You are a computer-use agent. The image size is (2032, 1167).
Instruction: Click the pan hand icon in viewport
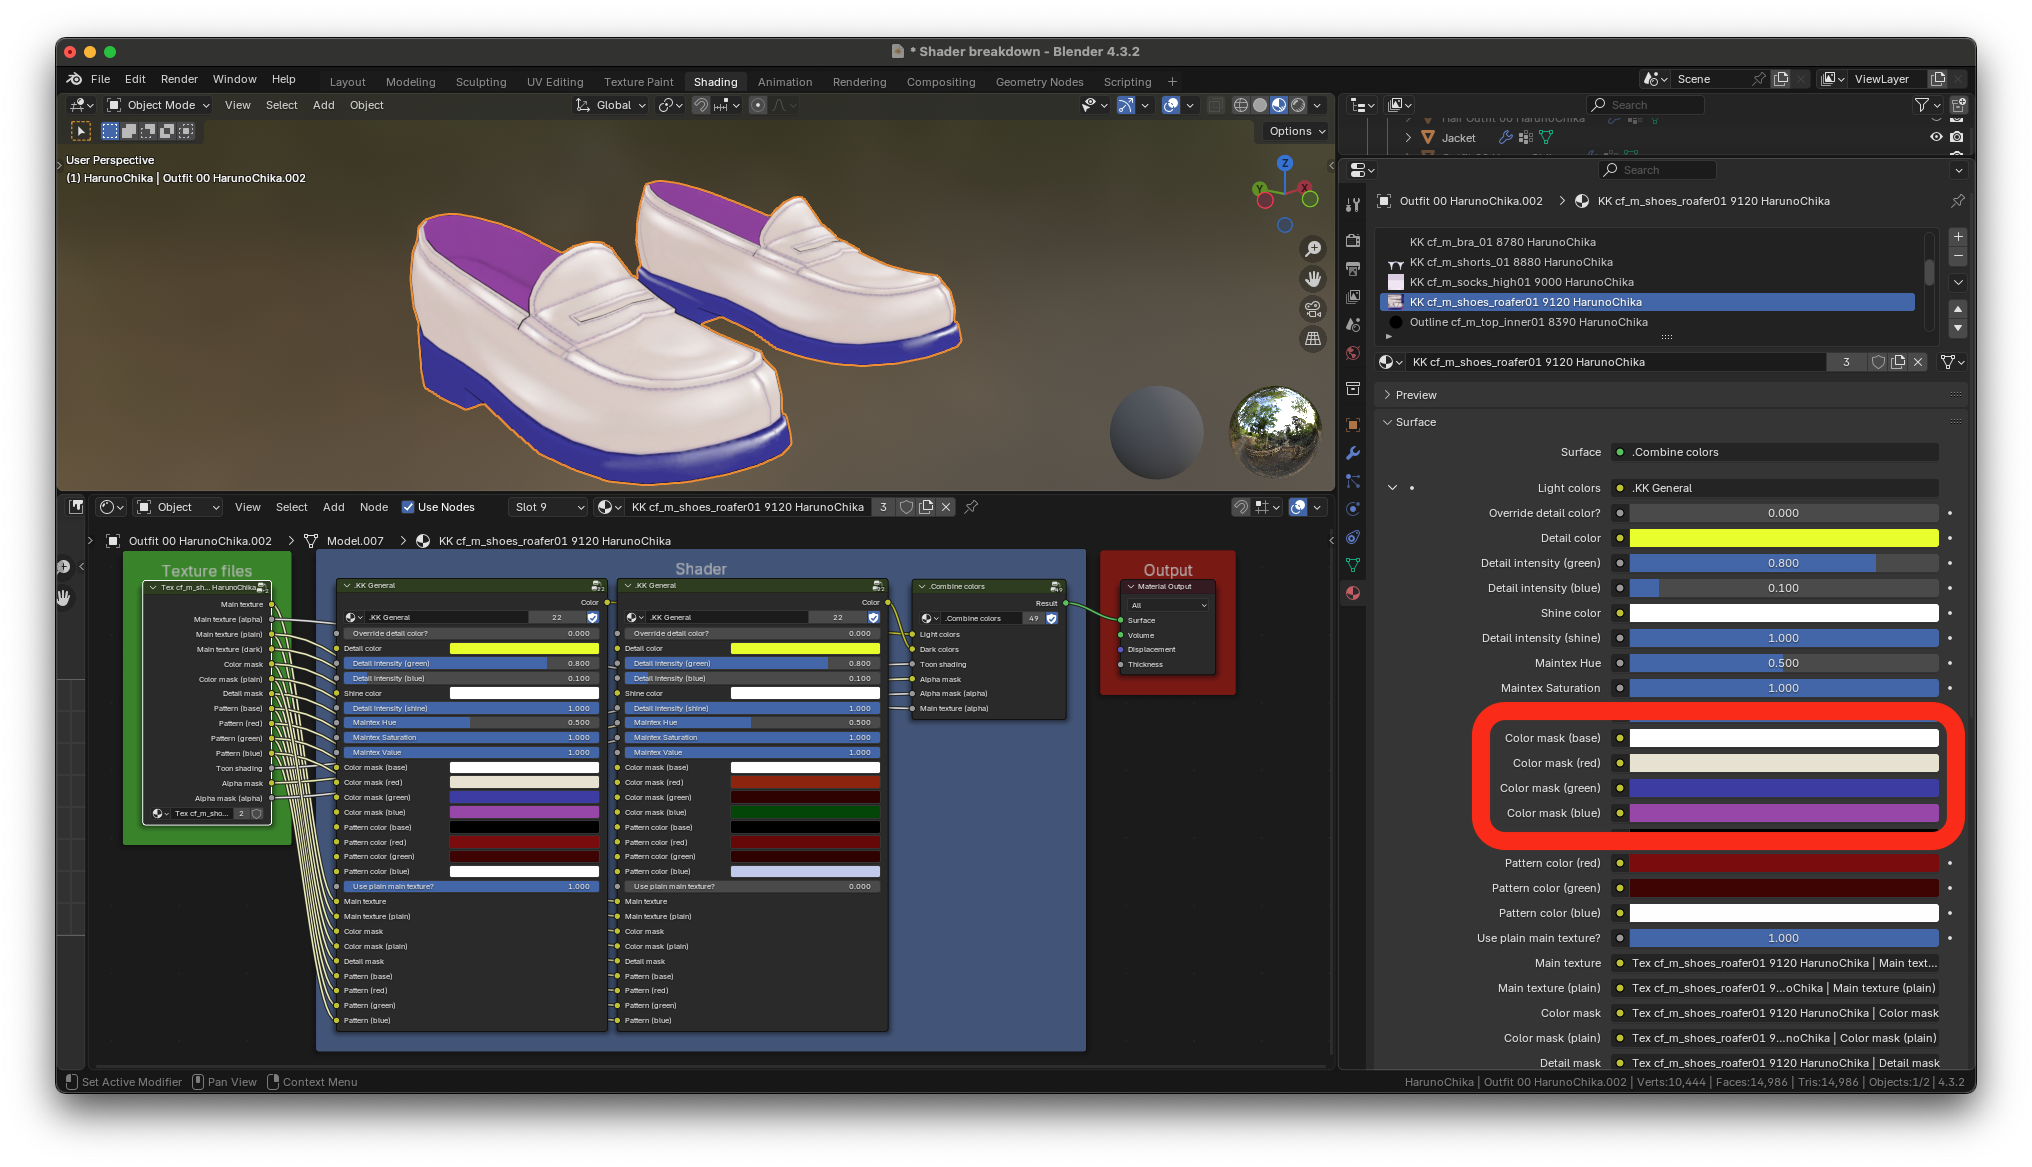tap(1313, 279)
